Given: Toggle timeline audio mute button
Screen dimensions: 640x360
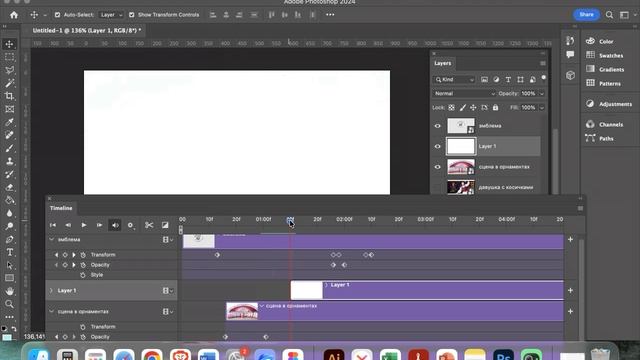Looking at the screenshot, I should [x=115, y=225].
